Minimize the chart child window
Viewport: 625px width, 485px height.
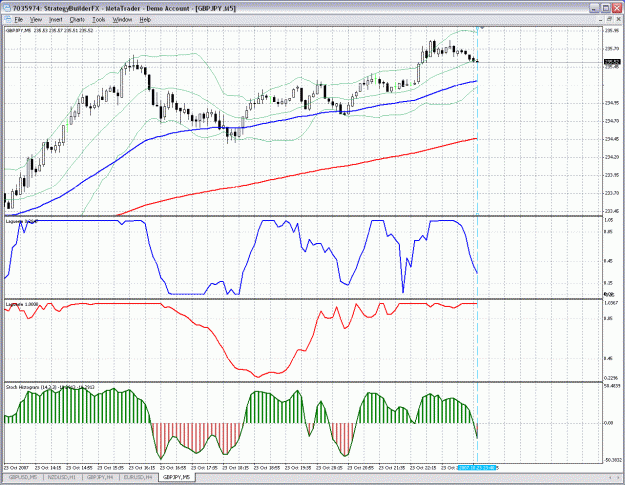pos(602,19)
